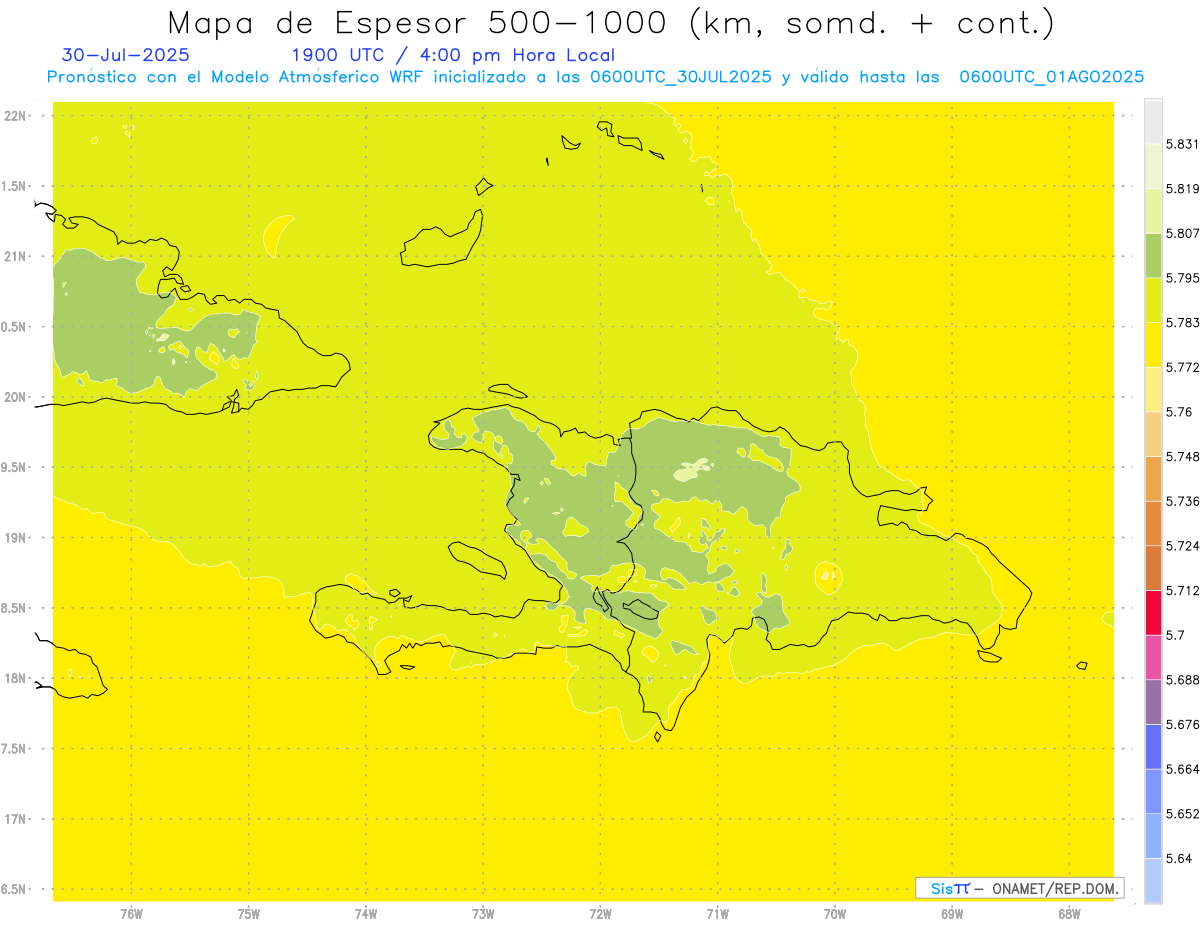Click the red legend swatch between 5.712 and 5.7
Screen dimensions: 1200x927
point(1153,613)
